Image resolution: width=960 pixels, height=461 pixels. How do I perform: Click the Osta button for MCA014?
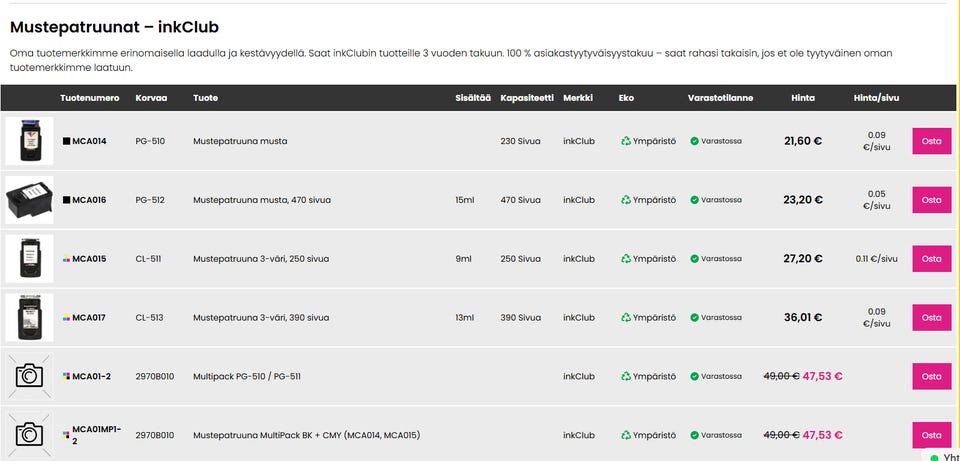pyautogui.click(x=931, y=141)
